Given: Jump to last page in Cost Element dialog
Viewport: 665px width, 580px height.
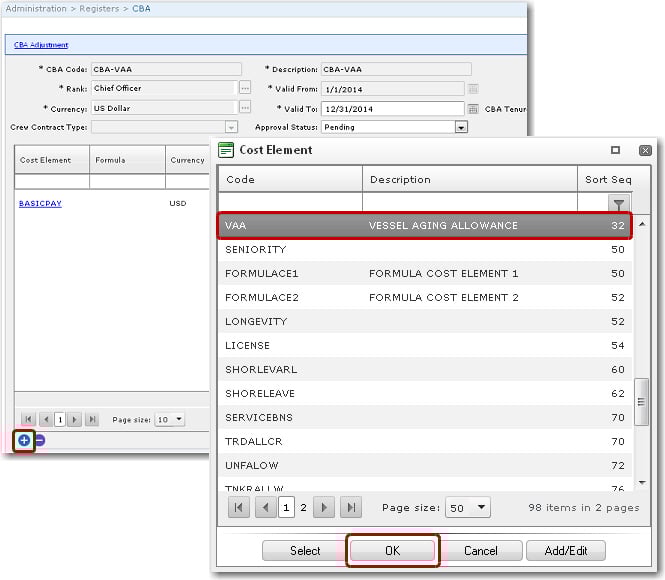Looking at the screenshot, I should (352, 508).
